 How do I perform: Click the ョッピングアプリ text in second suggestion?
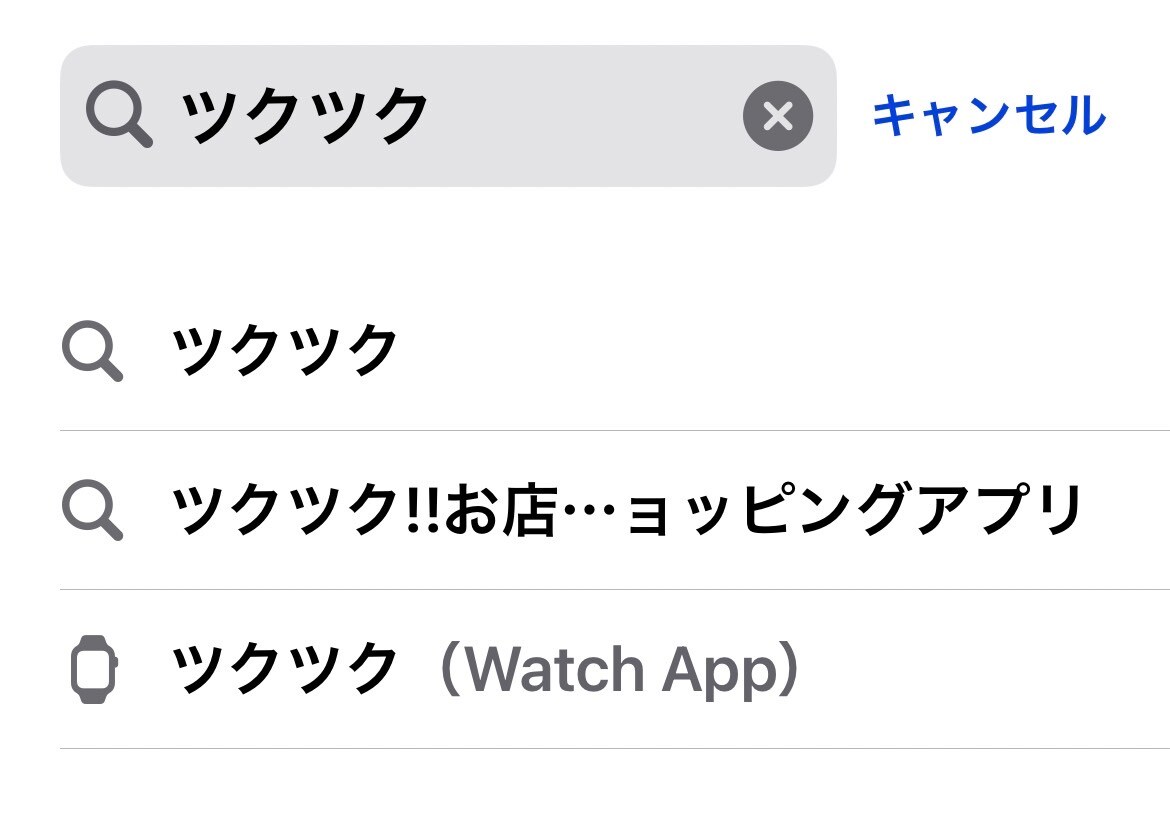855,510
